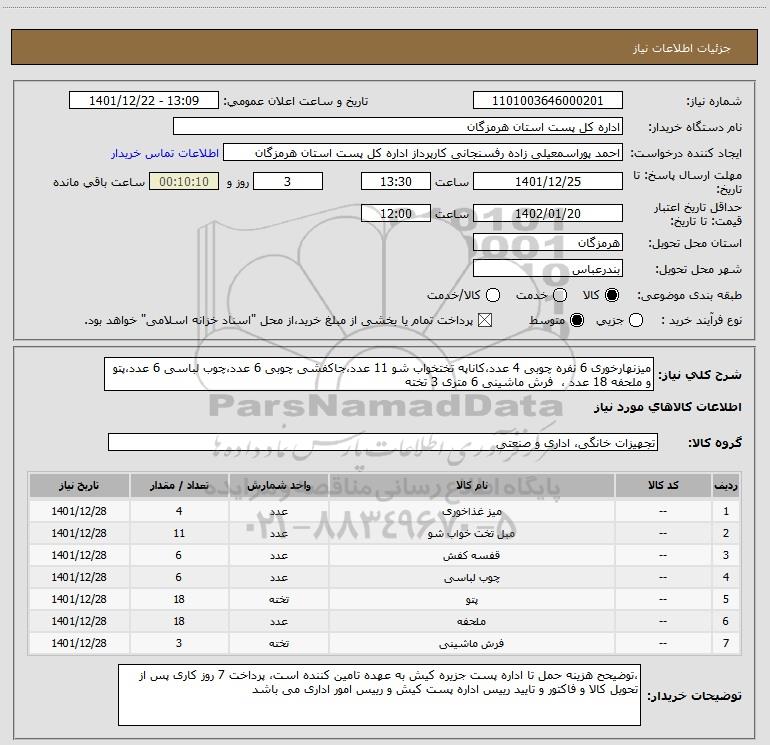770x745 pixels.
Task: Click remaining time counter 00:10:10
Action: (x=184, y=181)
